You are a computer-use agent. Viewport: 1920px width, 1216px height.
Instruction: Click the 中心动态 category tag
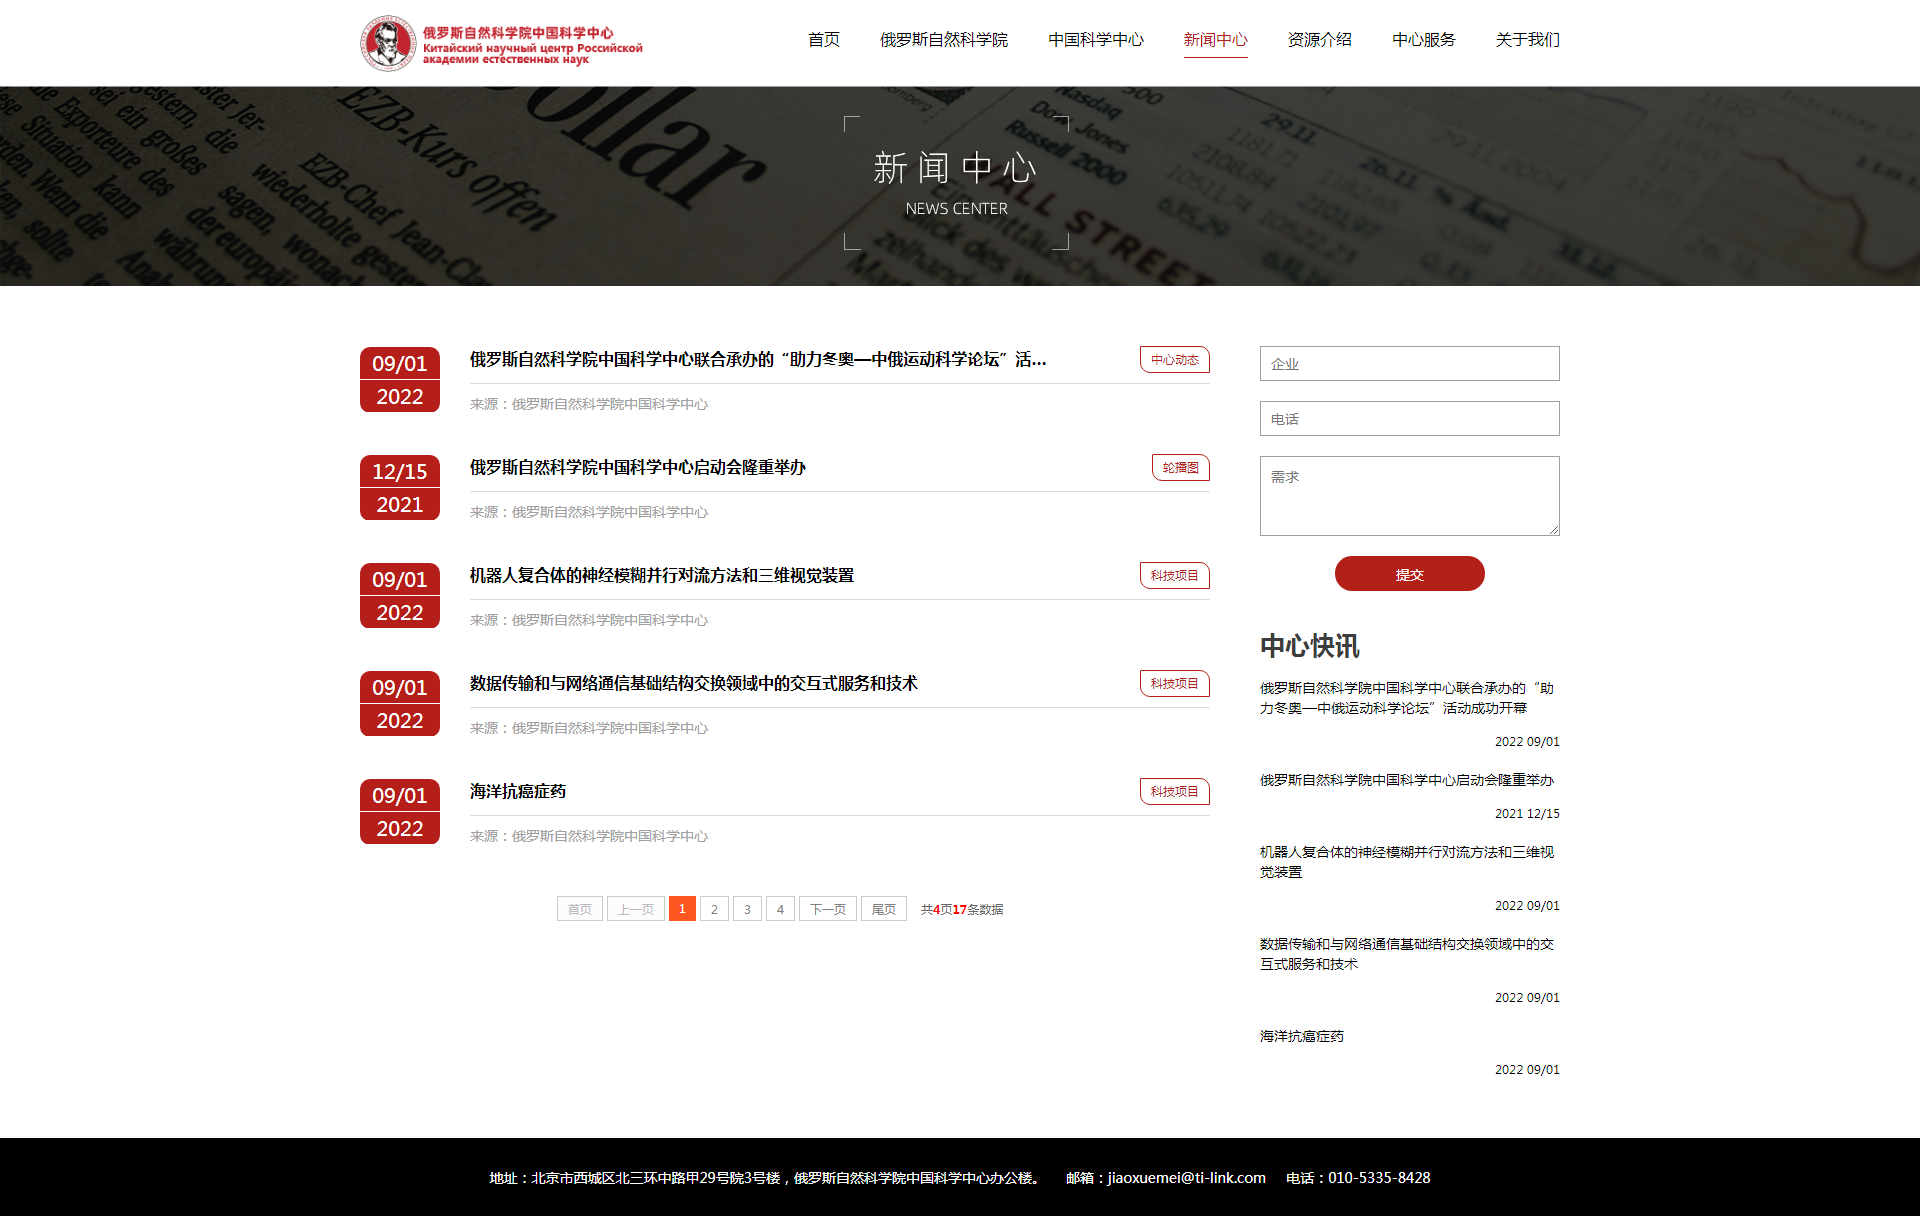click(x=1174, y=360)
